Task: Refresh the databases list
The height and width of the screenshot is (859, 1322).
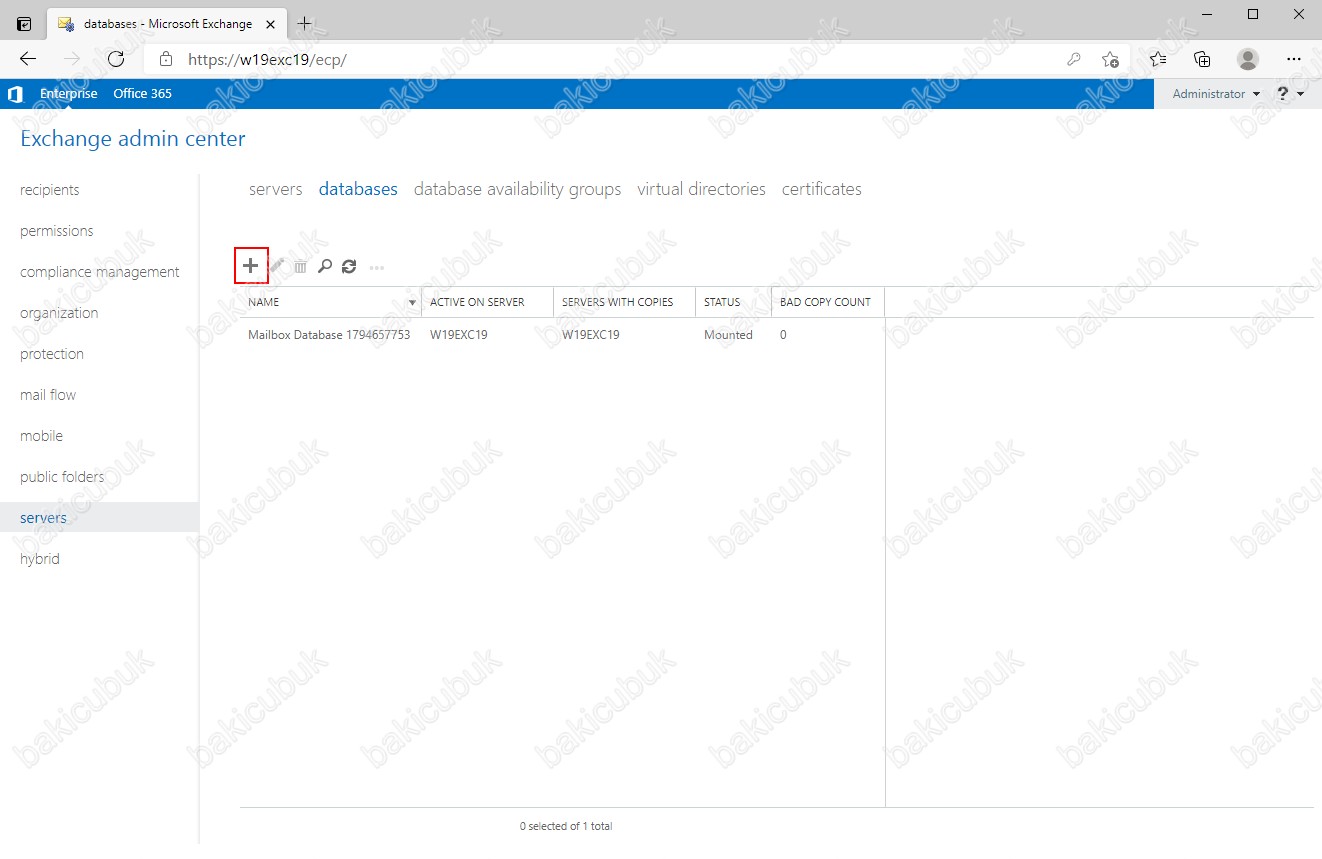Action: 349,266
